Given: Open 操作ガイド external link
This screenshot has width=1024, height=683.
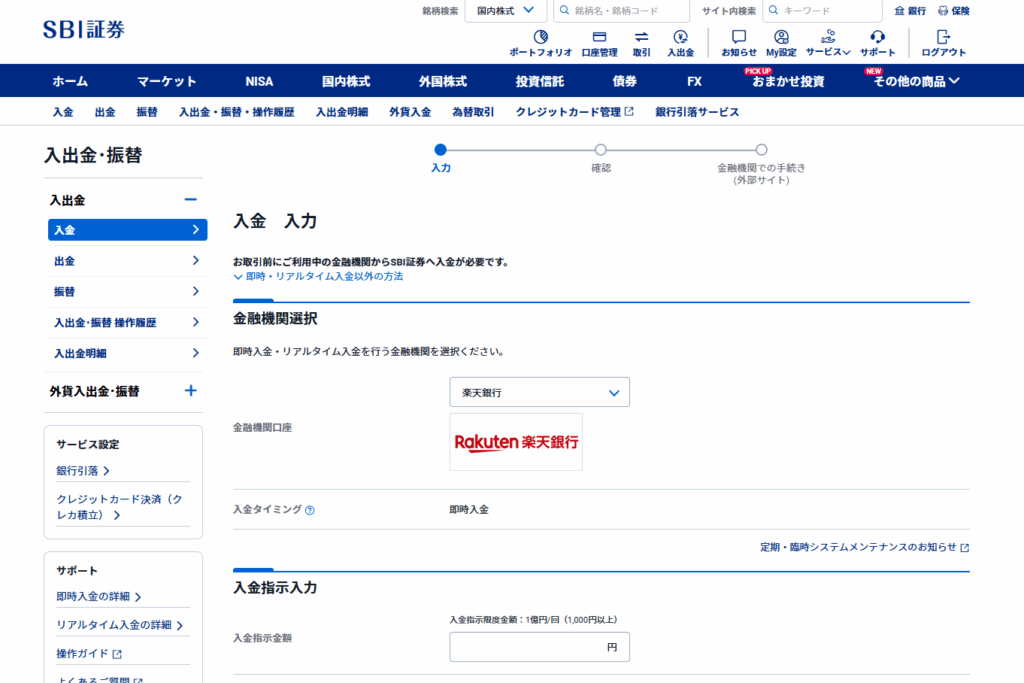Looking at the screenshot, I should coord(89,654).
